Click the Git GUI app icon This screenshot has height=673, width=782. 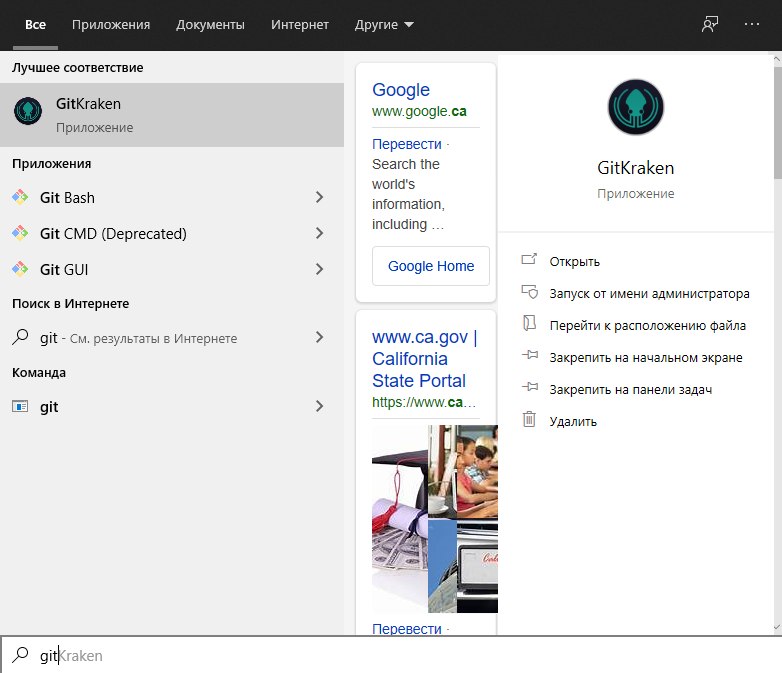(x=20, y=270)
